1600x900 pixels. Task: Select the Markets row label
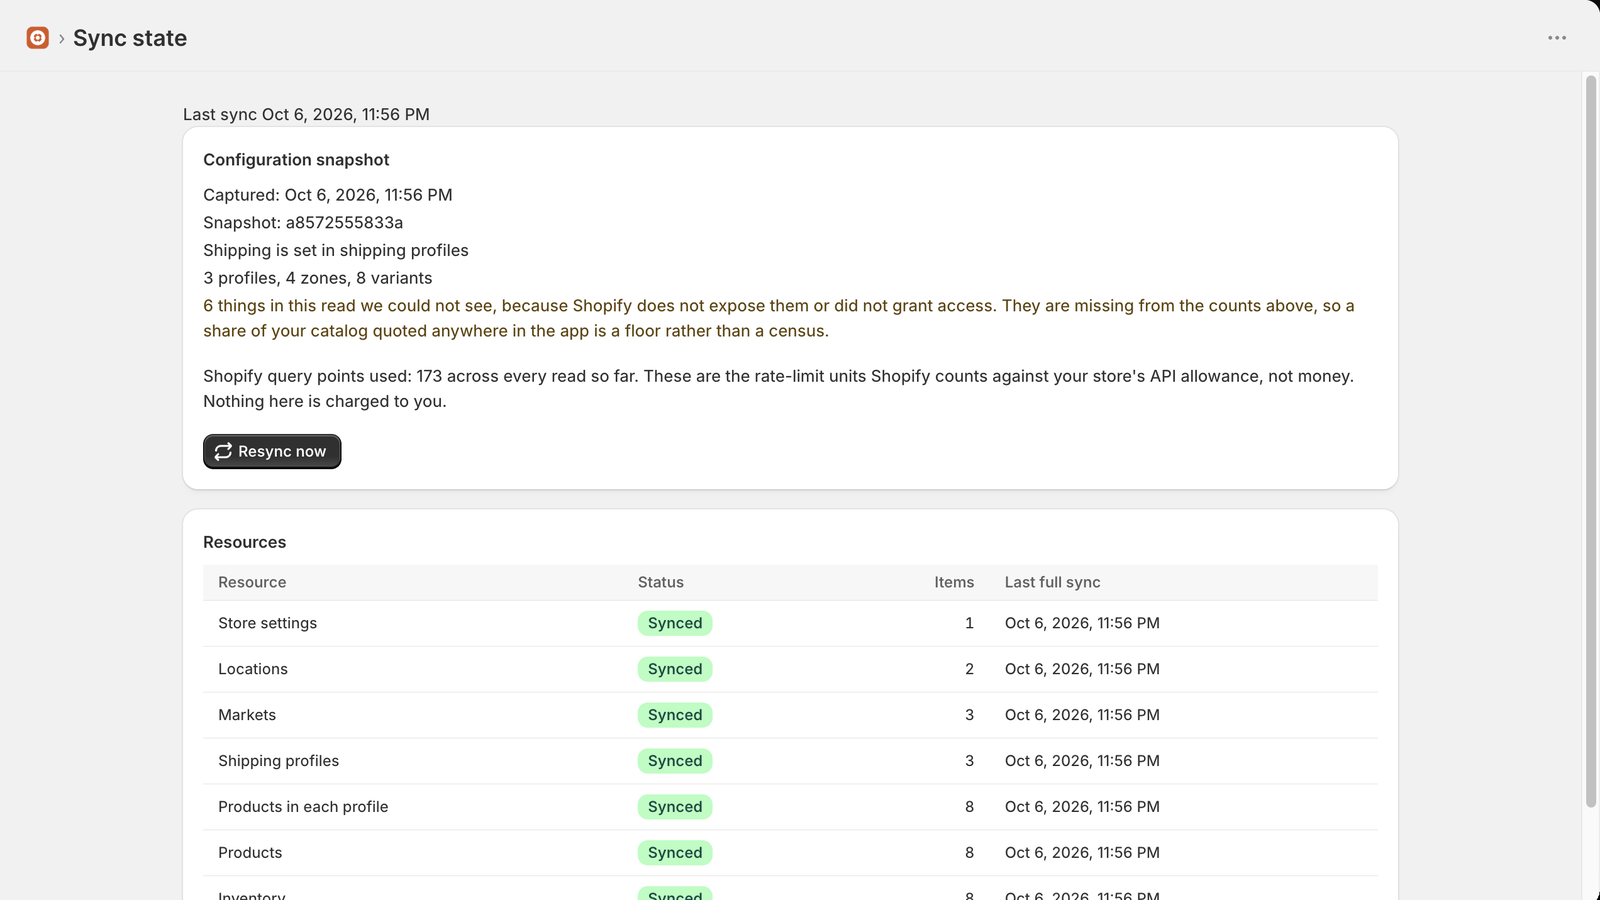247,715
